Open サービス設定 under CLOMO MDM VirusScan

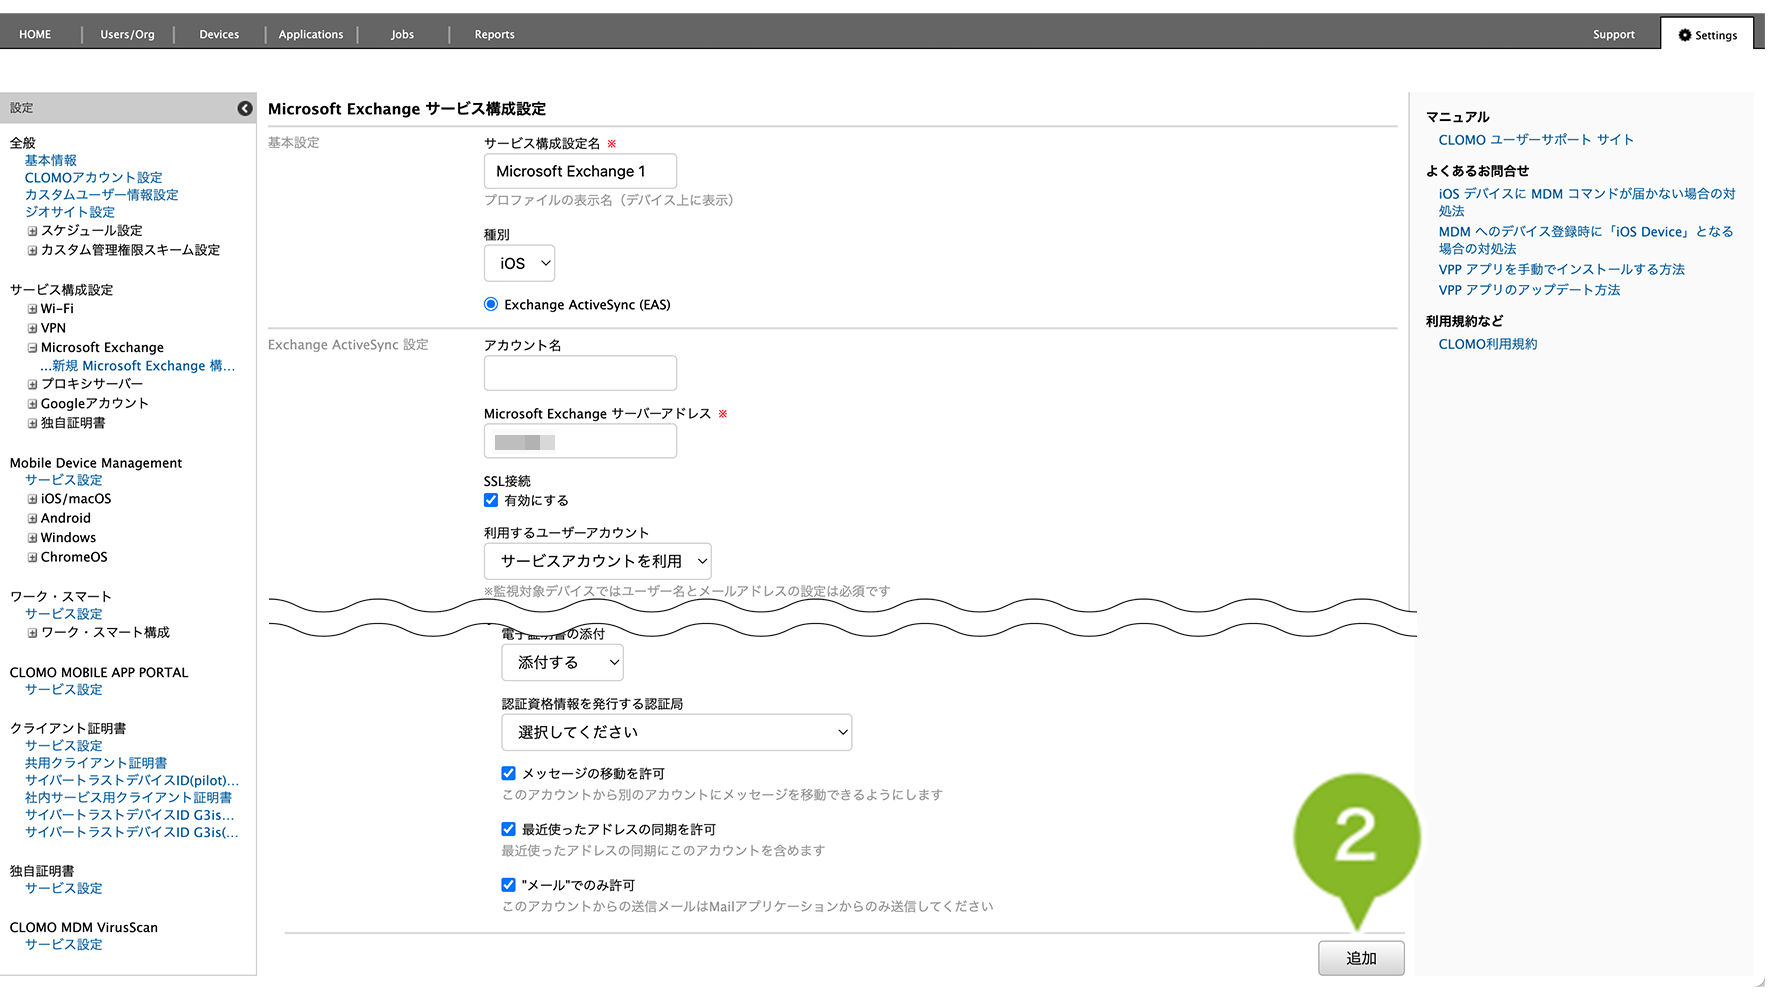[64, 944]
